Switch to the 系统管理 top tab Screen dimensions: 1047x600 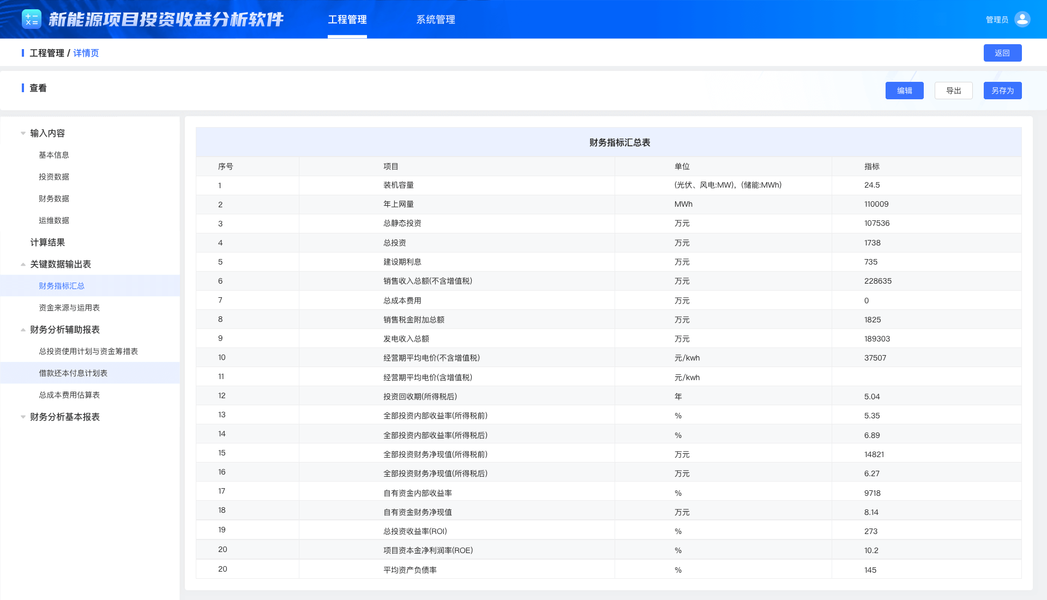(x=435, y=19)
